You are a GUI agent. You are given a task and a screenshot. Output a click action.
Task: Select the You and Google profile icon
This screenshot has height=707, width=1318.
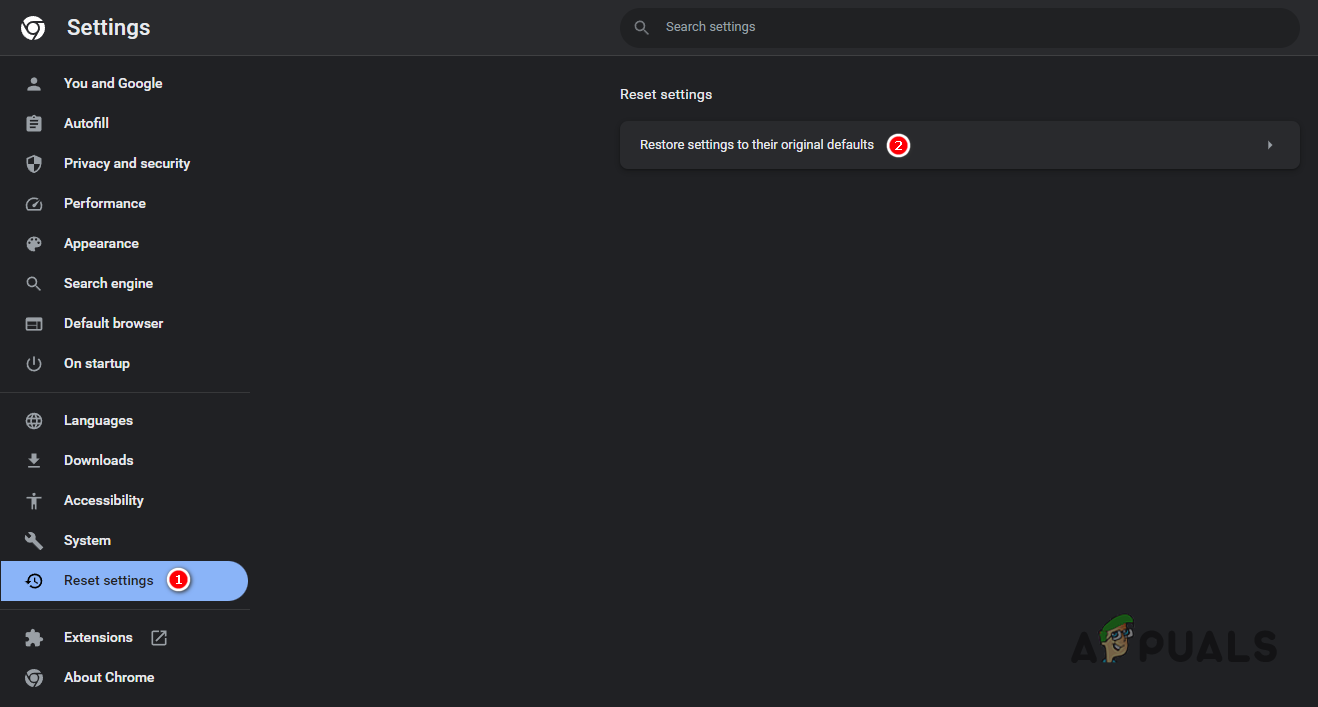[34, 83]
